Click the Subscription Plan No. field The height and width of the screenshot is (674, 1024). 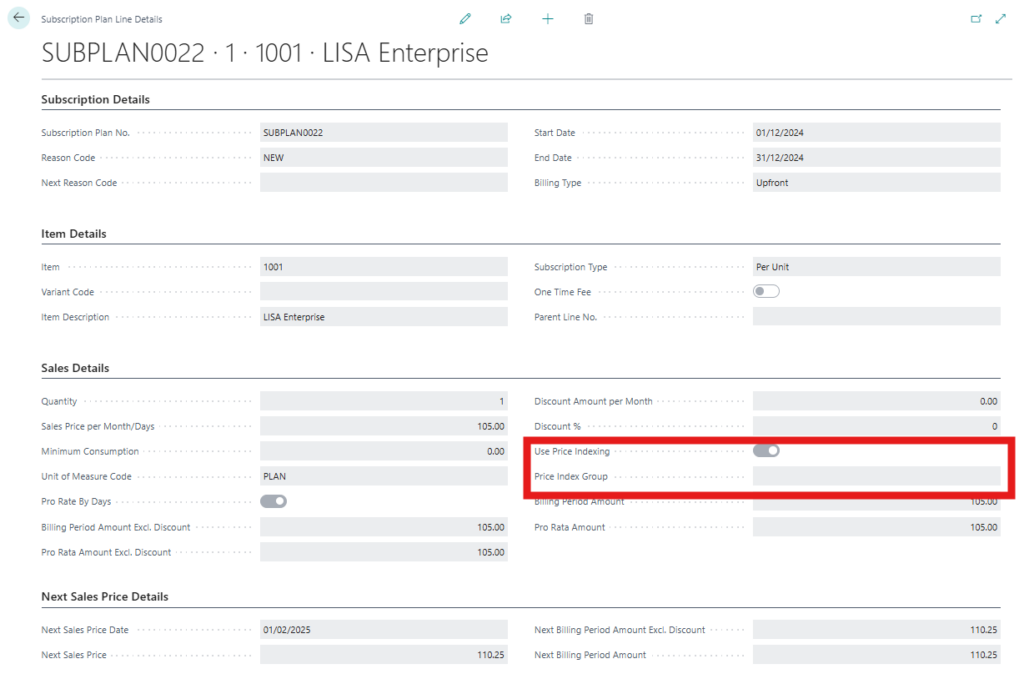(x=383, y=132)
